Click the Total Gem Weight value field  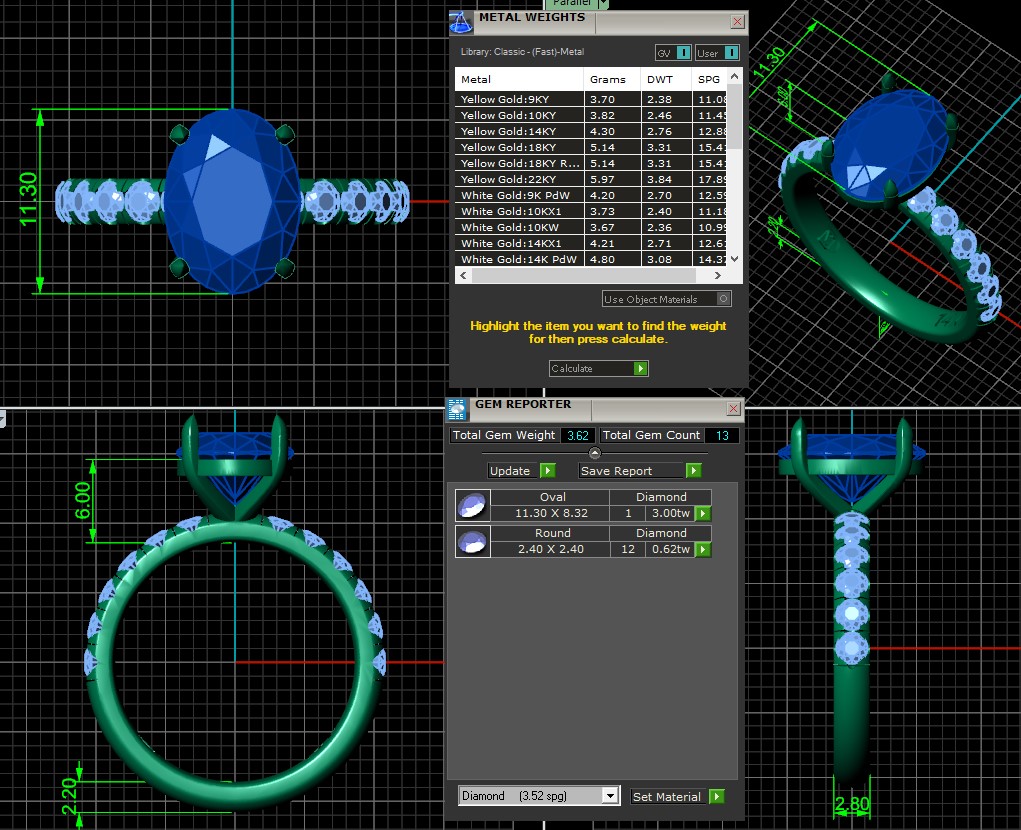pyautogui.click(x=577, y=436)
